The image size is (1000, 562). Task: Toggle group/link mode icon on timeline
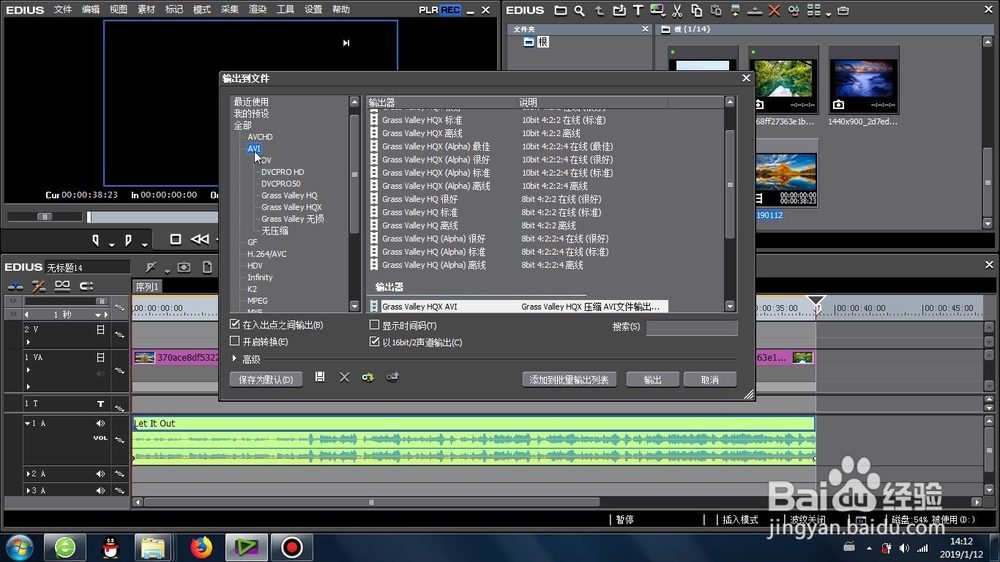click(x=62, y=286)
